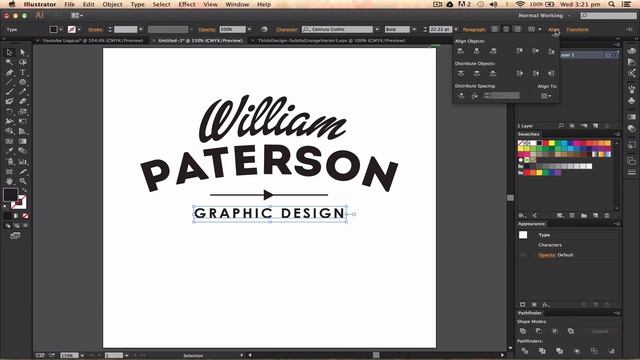
Task: Click horizontal distribute left icon
Action: click(519, 73)
